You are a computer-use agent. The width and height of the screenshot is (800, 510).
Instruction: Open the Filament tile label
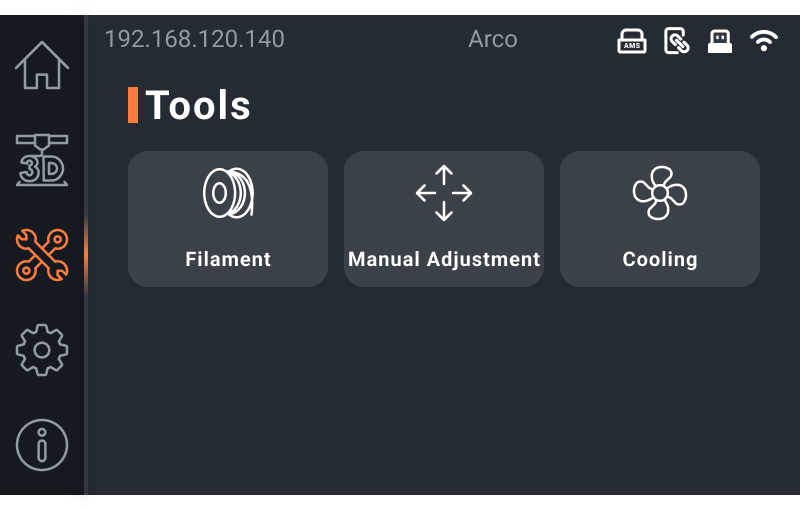coord(228,259)
